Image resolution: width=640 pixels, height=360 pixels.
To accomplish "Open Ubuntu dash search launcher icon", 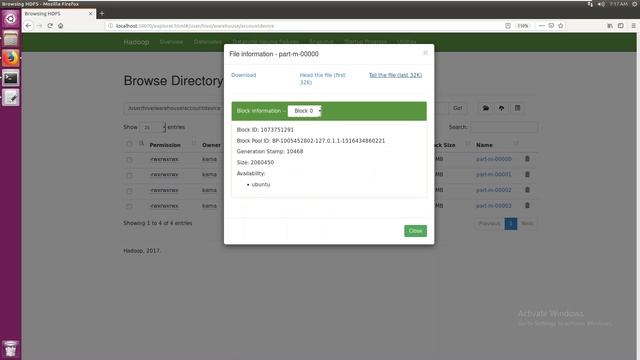I will click(11, 19).
